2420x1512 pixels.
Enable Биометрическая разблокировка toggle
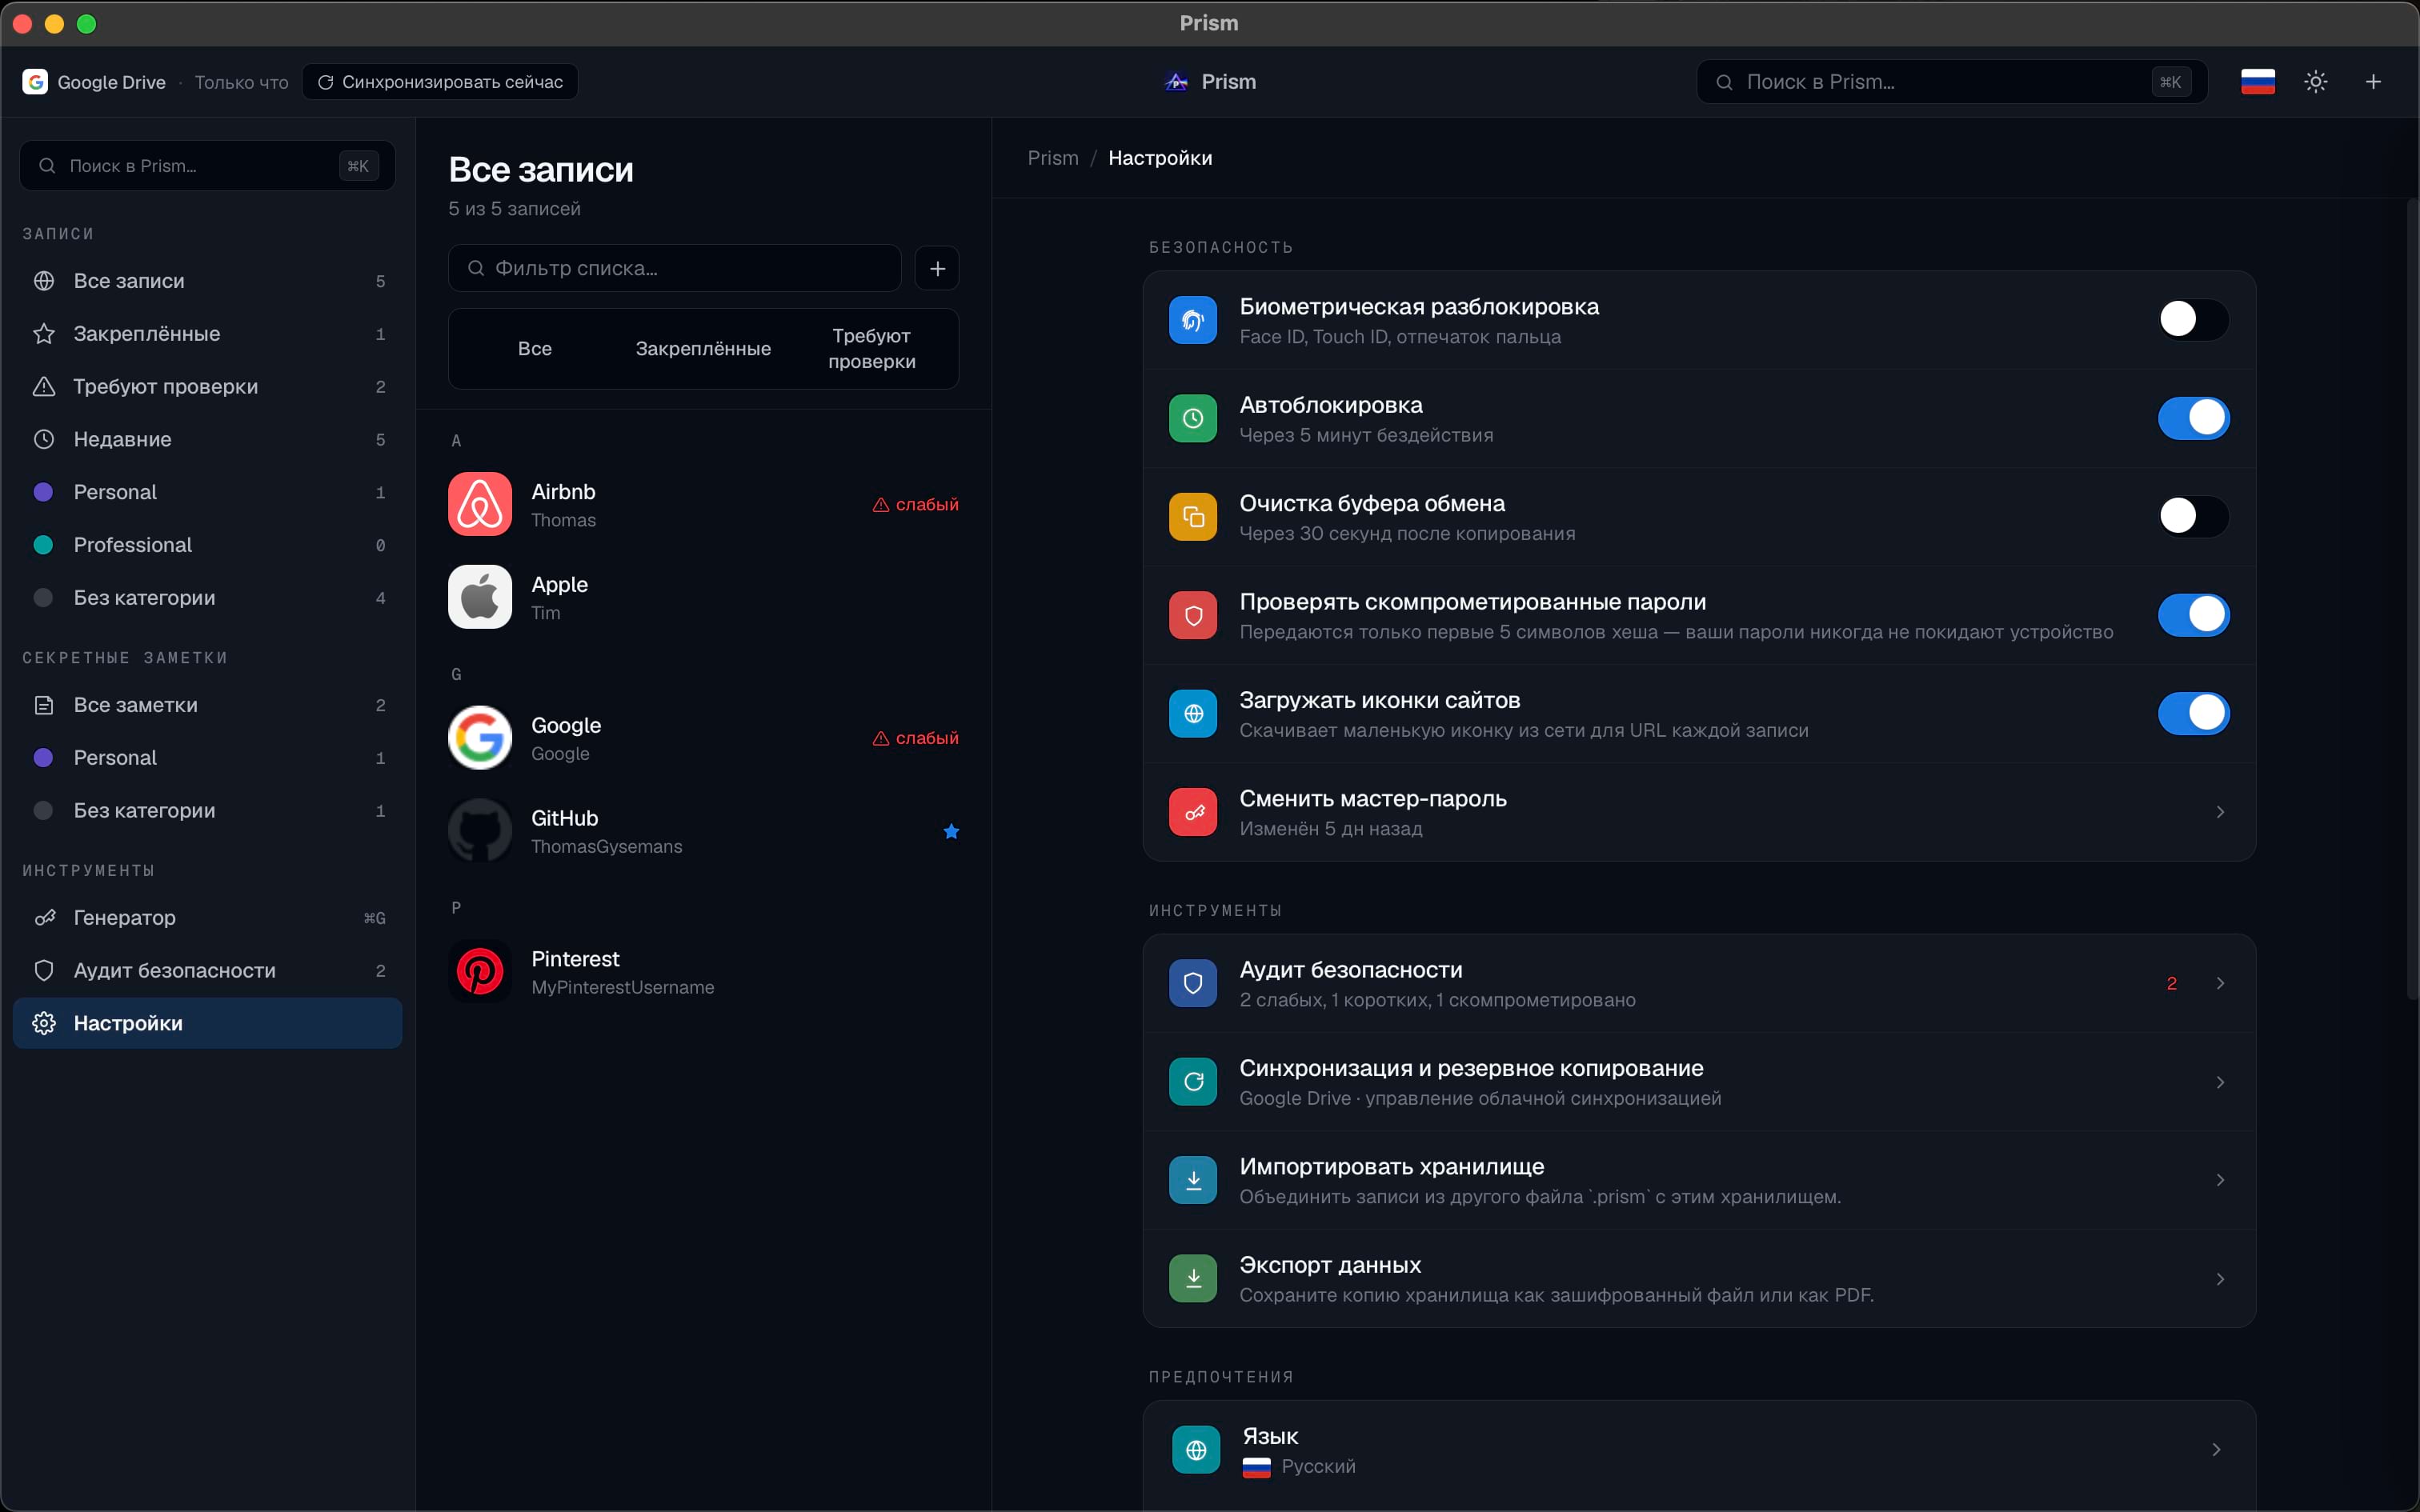pyautogui.click(x=2193, y=320)
